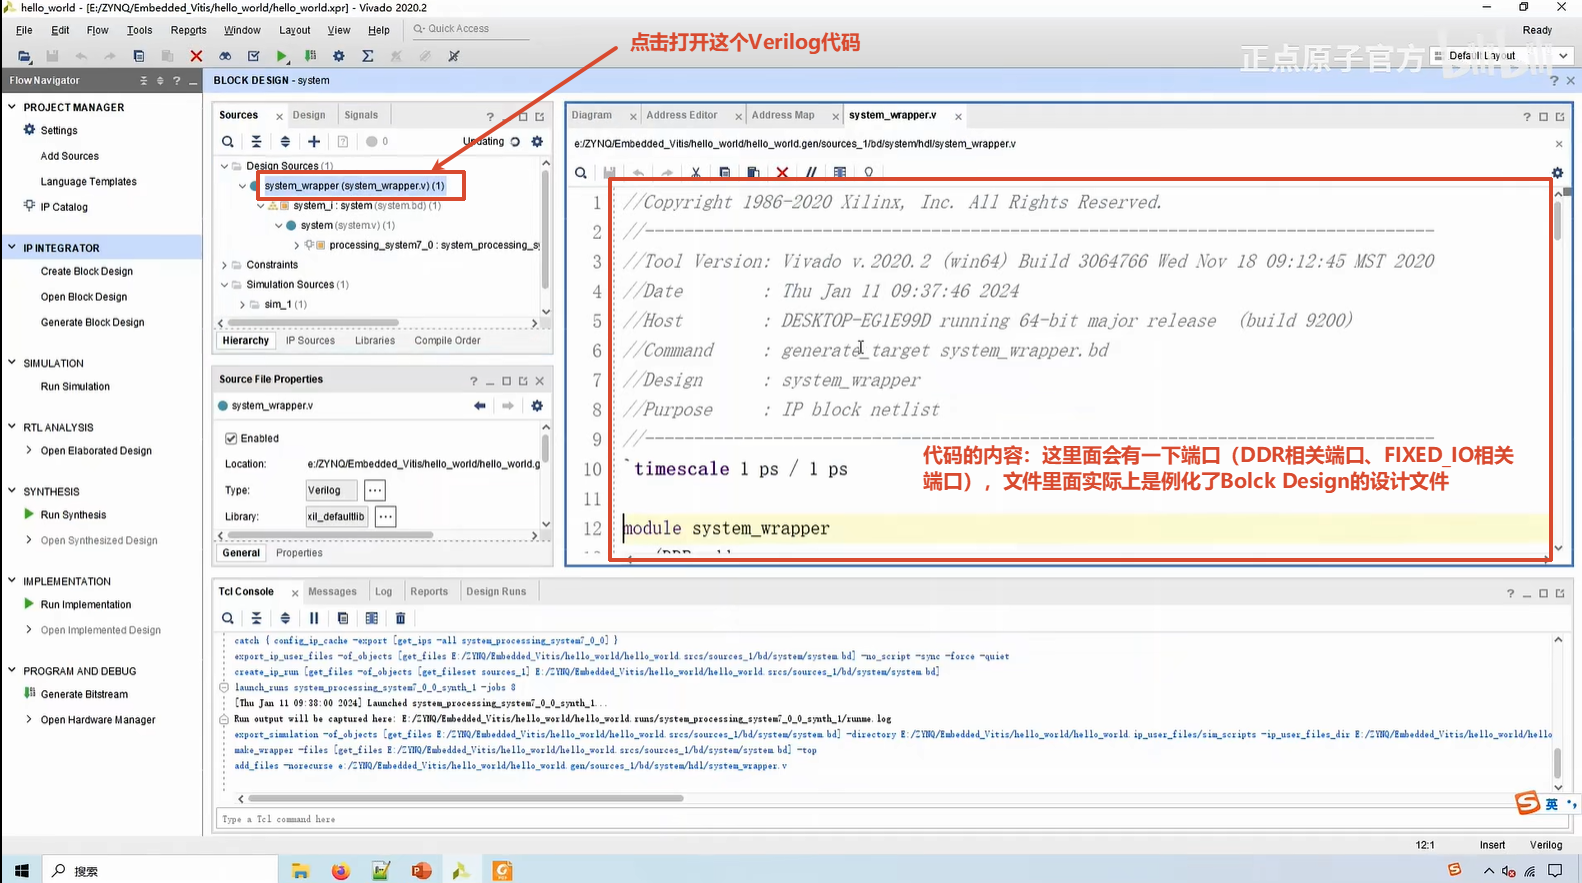This screenshot has width=1582, height=883.
Task: Click the lightbulb icon in editor toolbar
Action: point(868,173)
